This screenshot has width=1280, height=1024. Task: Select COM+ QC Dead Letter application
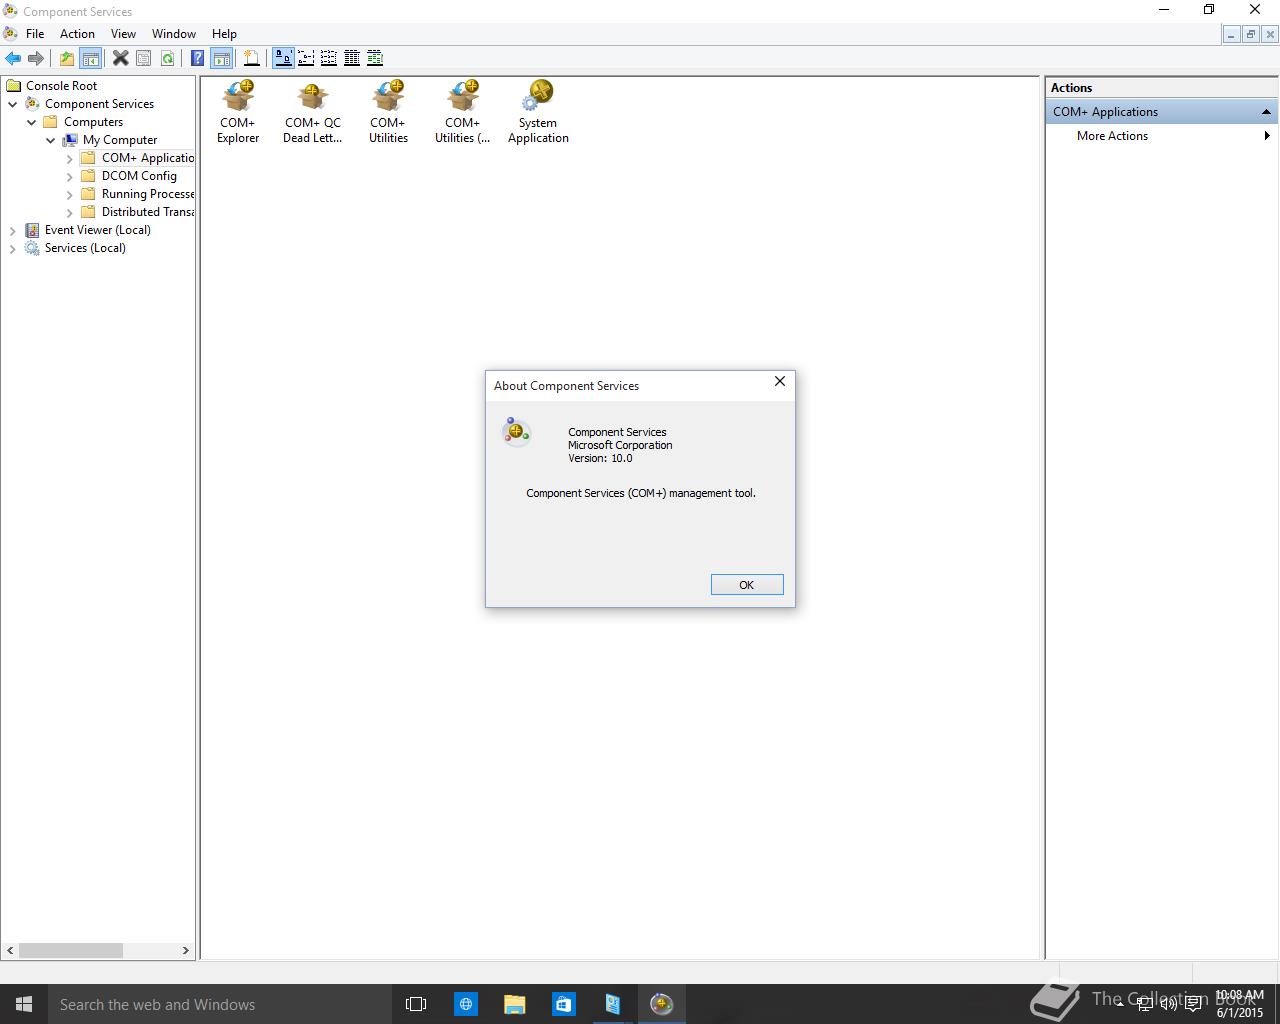[313, 112]
